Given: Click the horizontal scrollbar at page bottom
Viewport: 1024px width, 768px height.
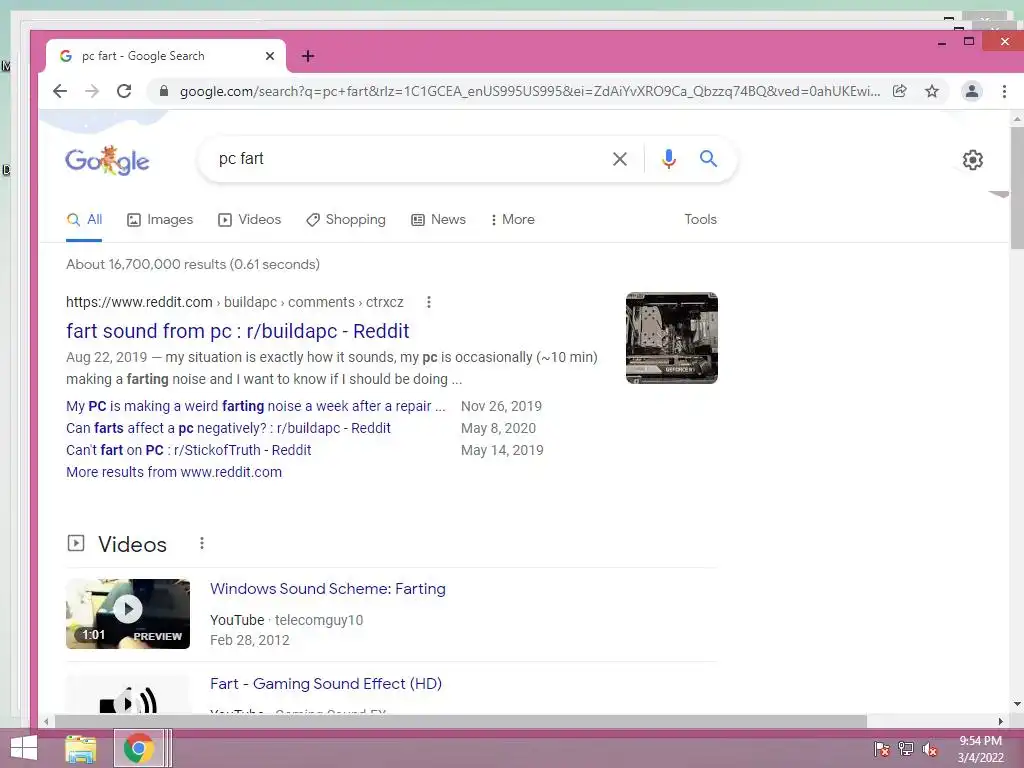Looking at the screenshot, I should [x=460, y=722].
